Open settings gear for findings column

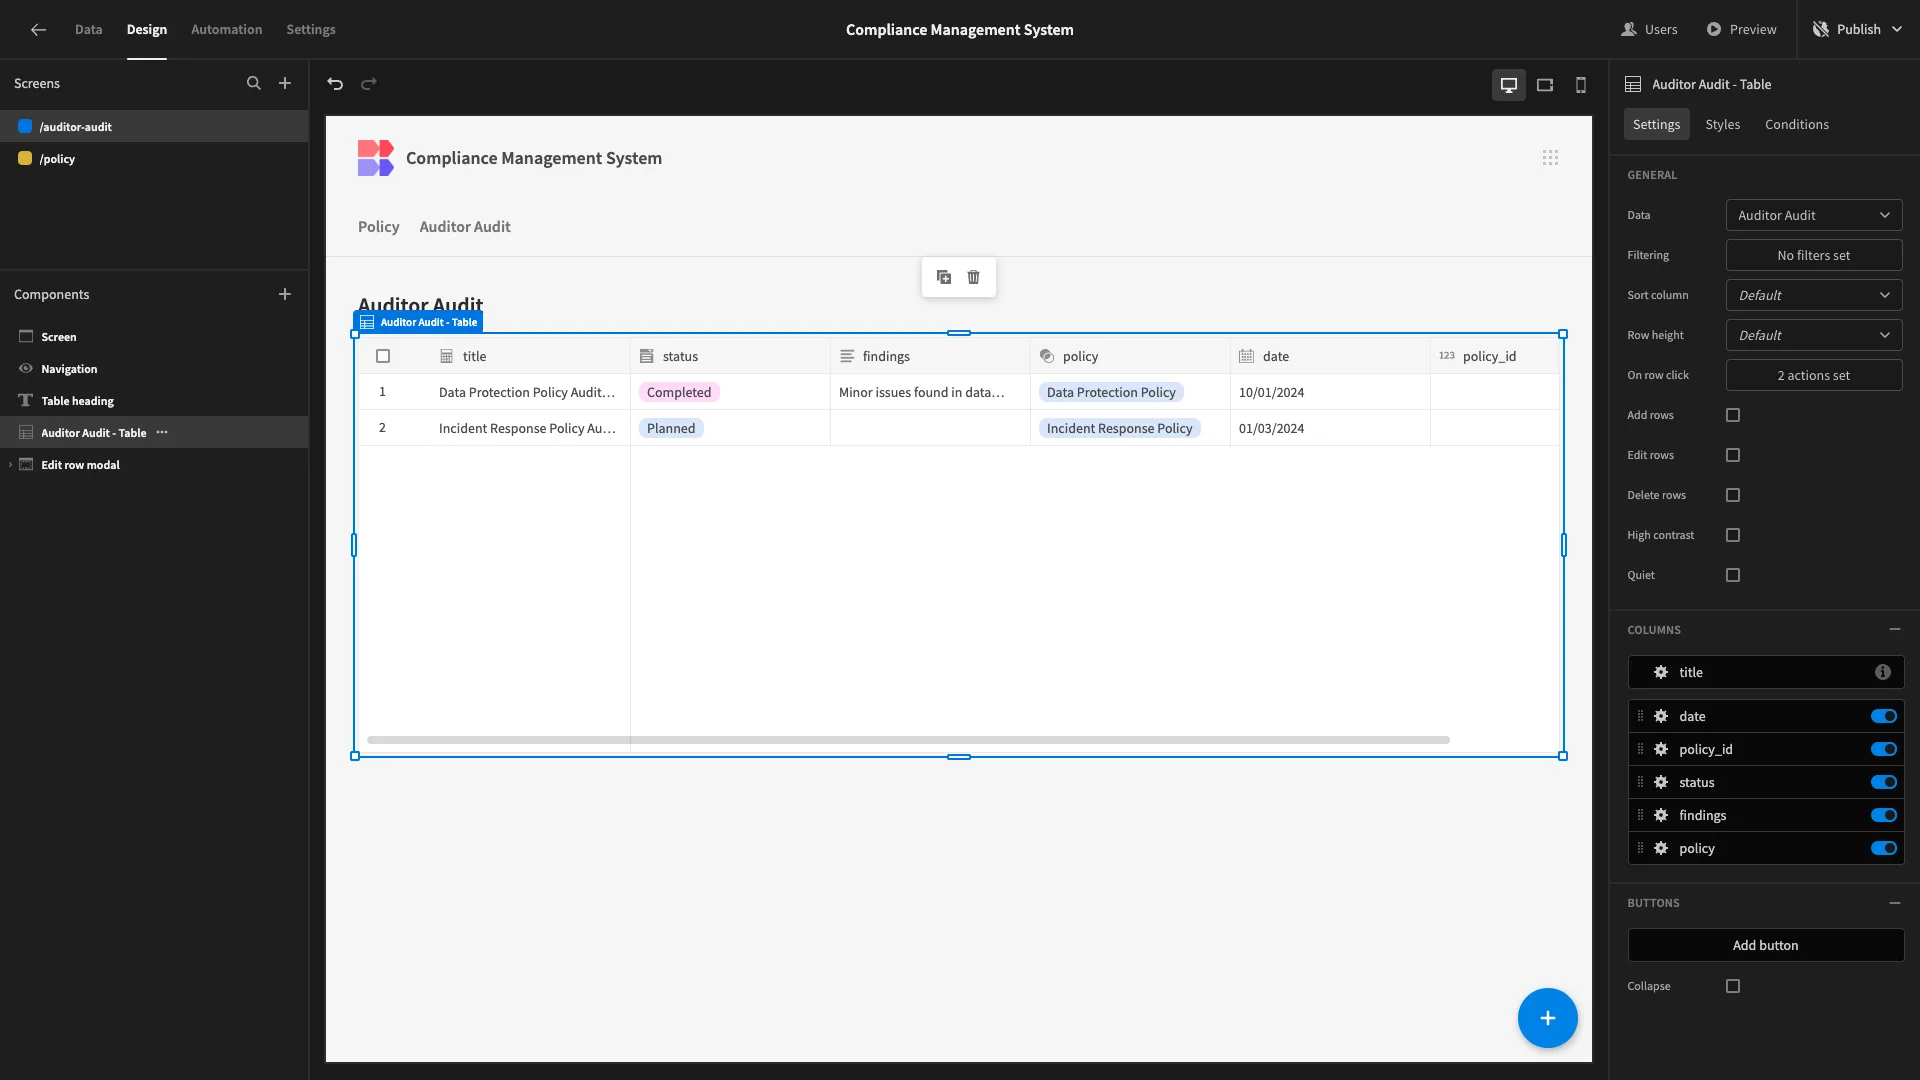pos(1661,815)
